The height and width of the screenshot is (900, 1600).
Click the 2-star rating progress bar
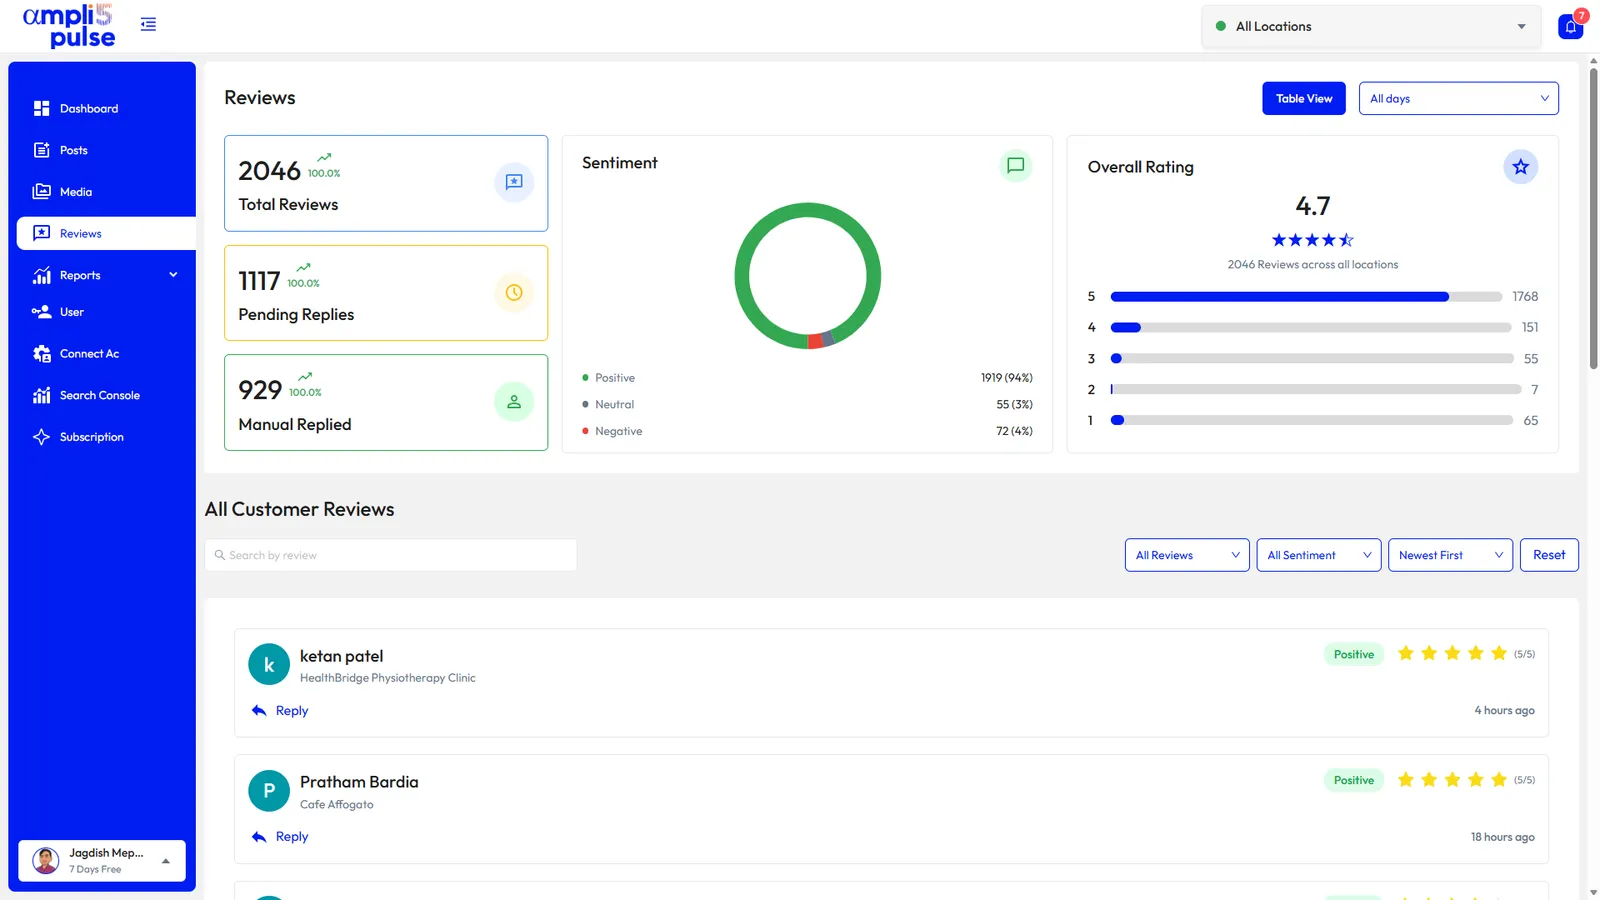1315,390
